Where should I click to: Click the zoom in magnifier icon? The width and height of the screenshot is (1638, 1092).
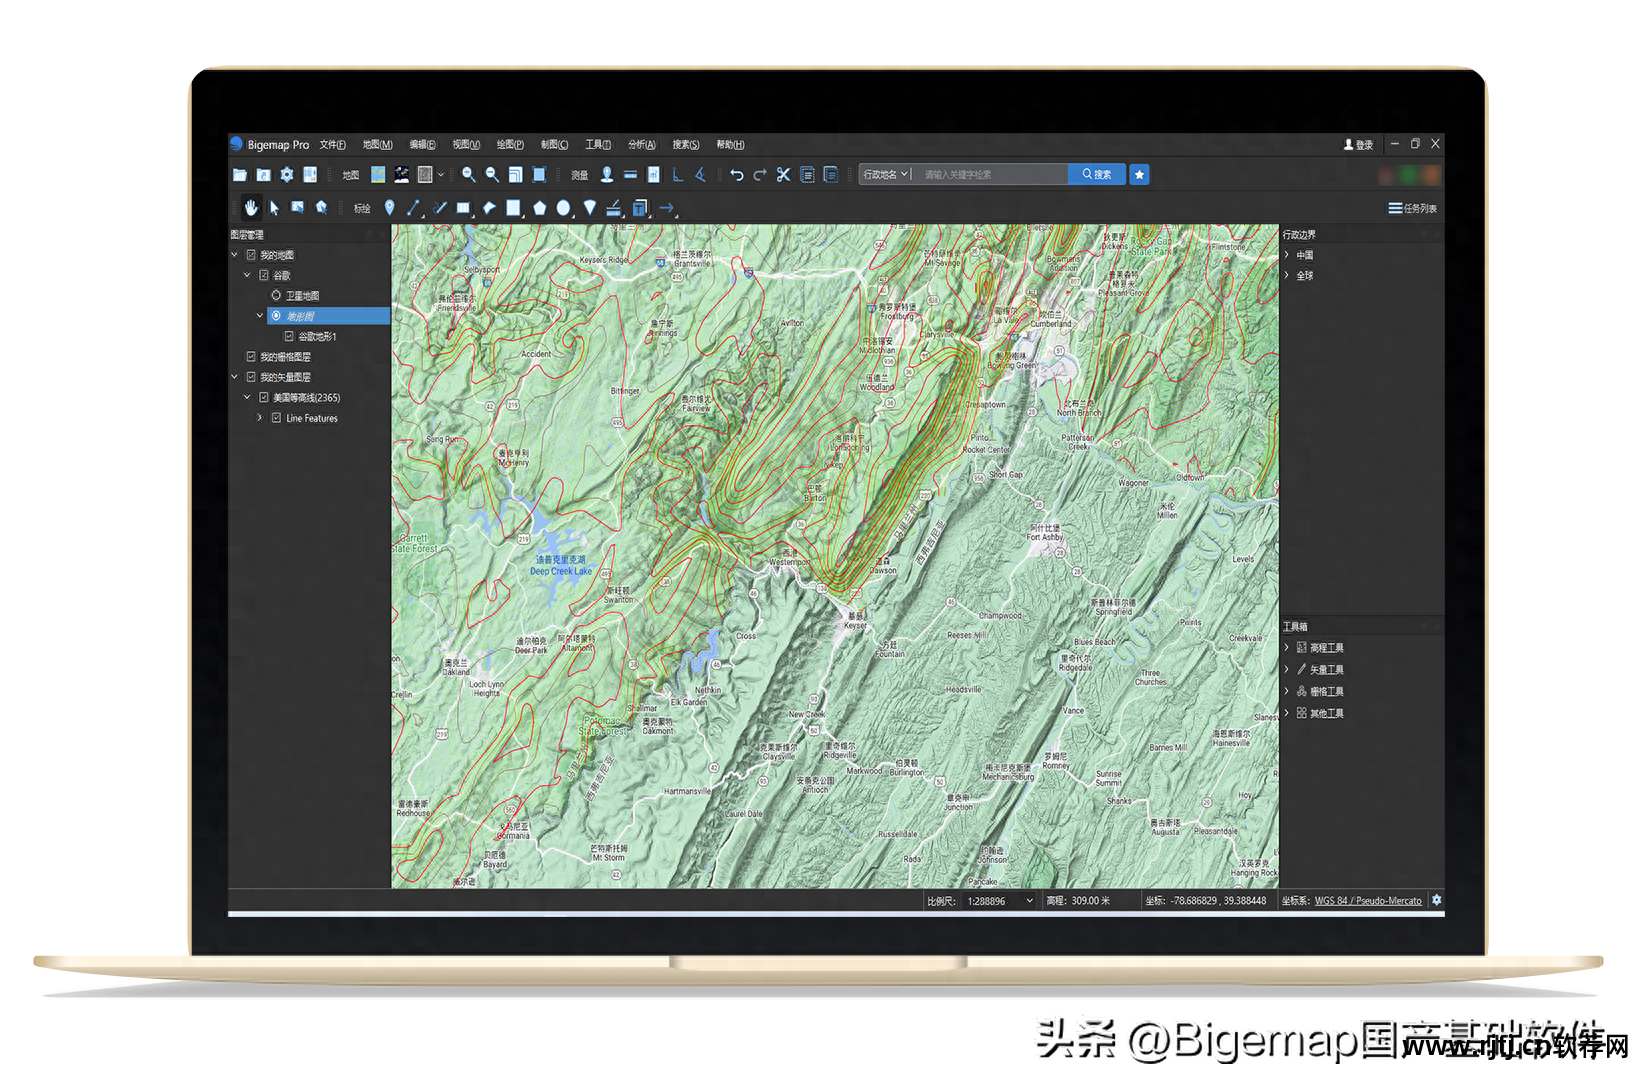(468, 175)
